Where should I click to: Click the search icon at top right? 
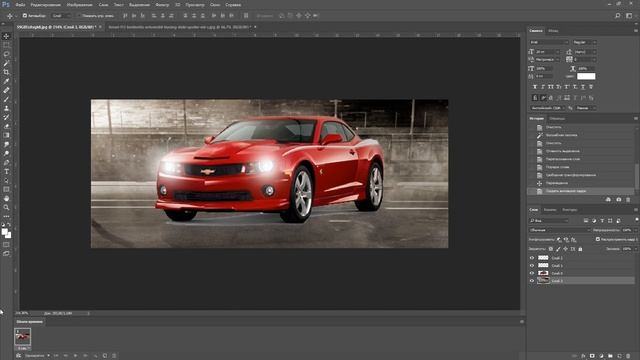(618, 16)
